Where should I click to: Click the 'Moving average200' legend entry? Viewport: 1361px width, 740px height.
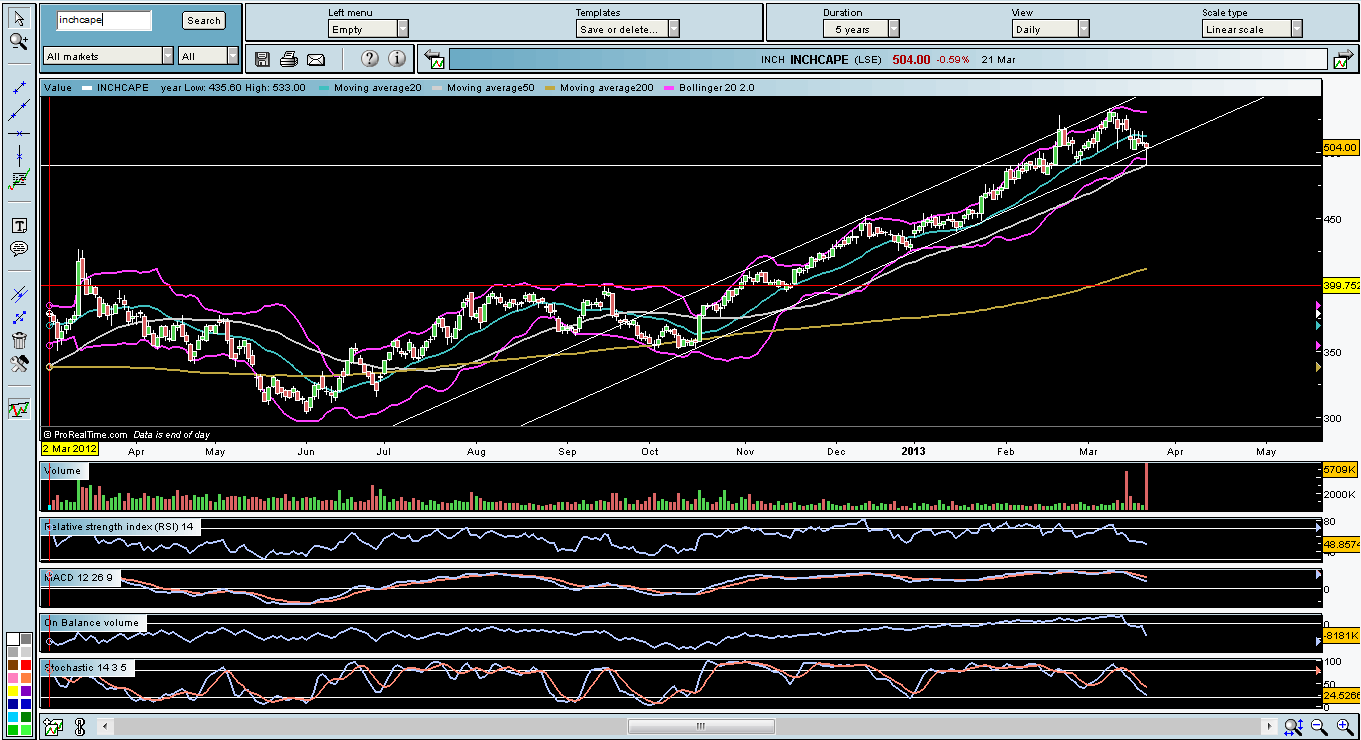pos(598,88)
